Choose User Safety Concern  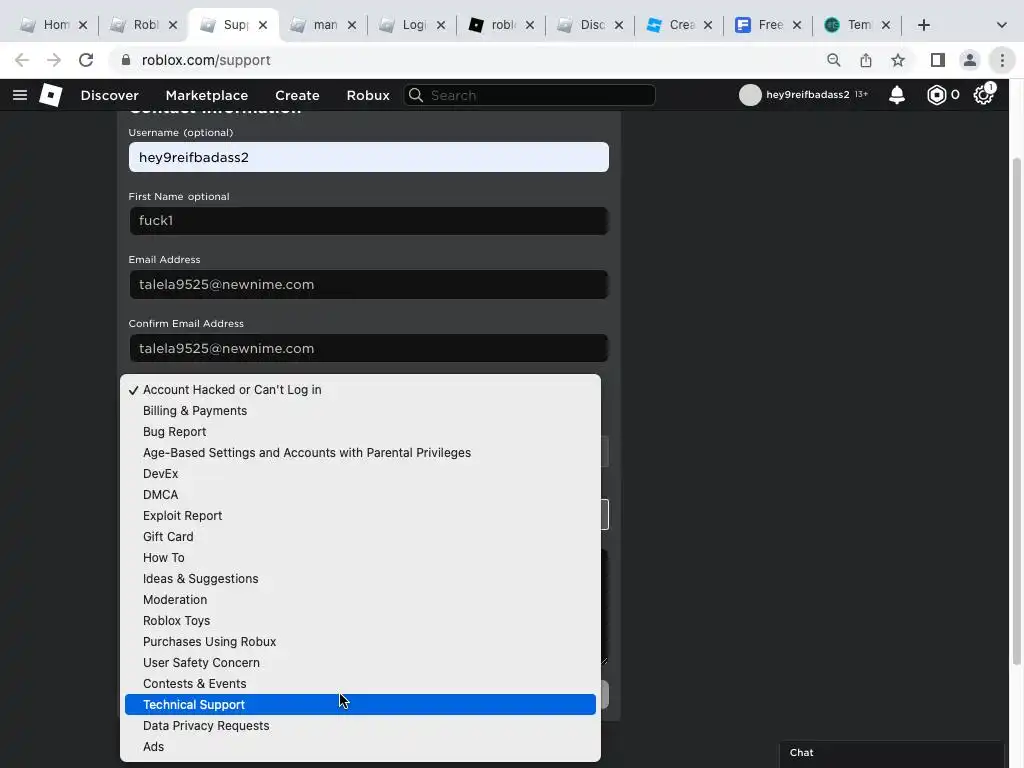point(360,662)
